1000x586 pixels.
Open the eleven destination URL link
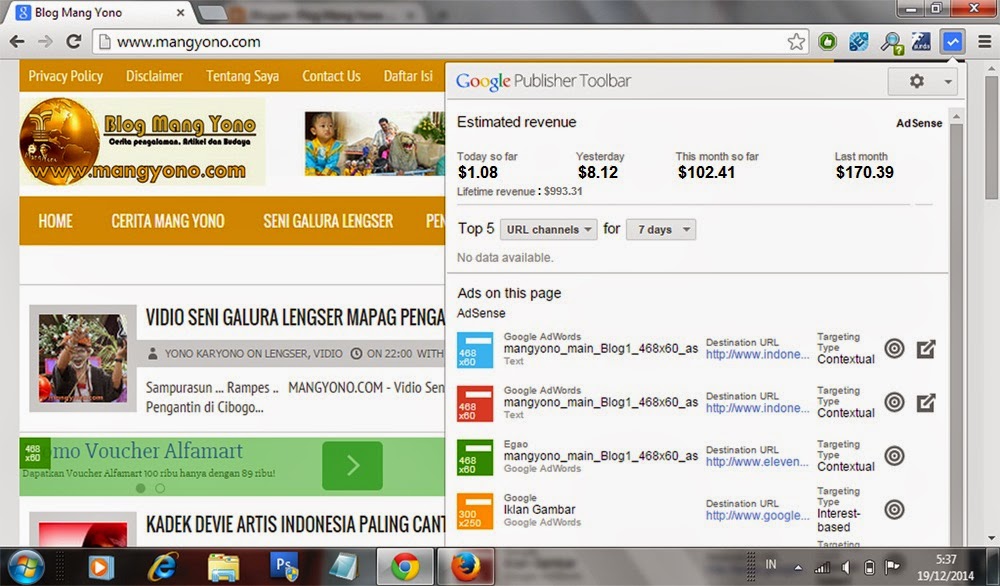click(x=757, y=462)
